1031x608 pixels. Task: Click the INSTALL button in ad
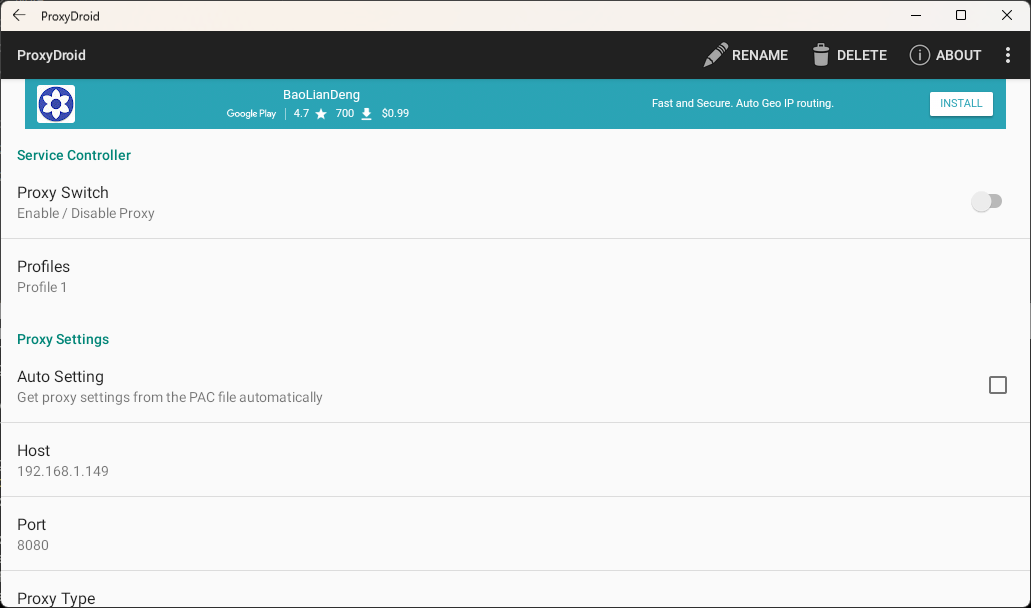(x=961, y=103)
